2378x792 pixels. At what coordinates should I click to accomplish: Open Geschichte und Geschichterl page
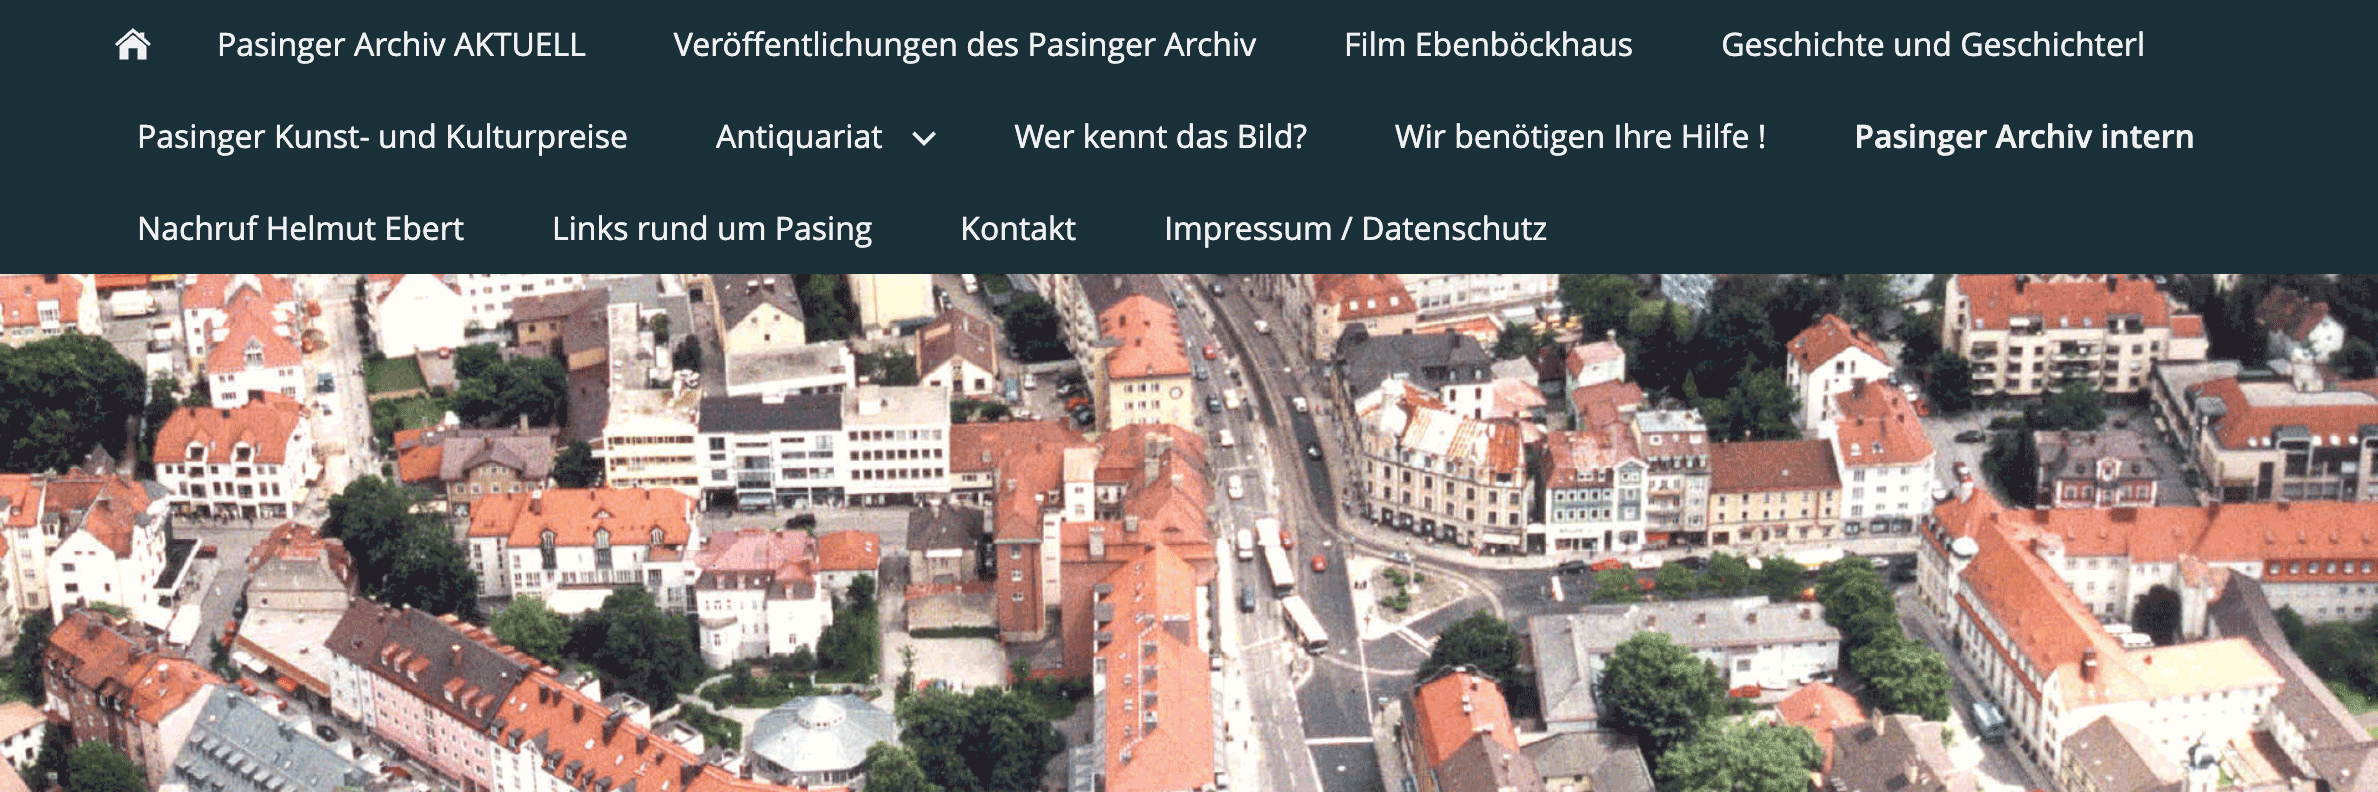coord(1932,45)
